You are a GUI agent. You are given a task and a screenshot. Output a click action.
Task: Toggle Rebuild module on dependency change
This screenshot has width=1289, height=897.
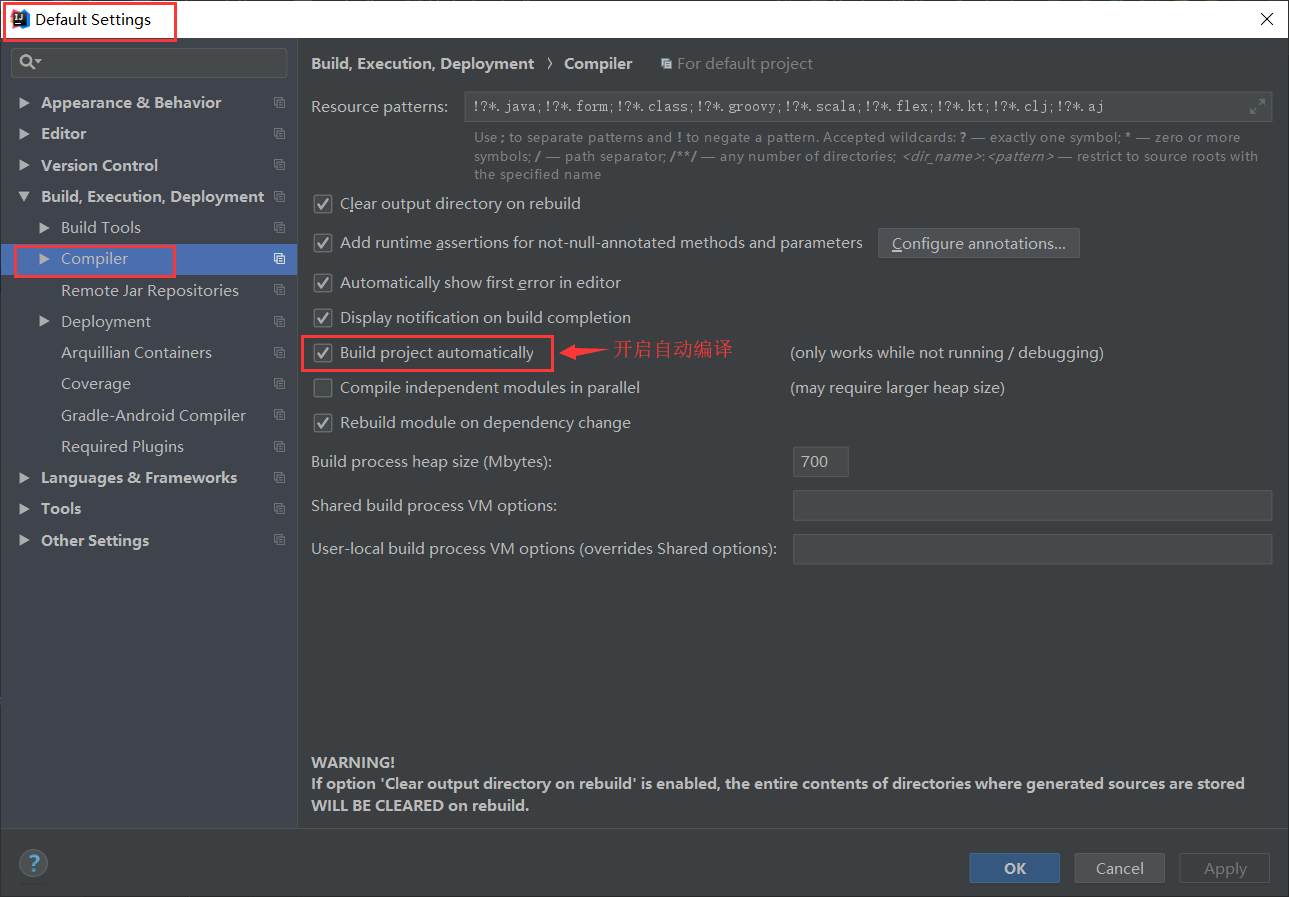(323, 423)
